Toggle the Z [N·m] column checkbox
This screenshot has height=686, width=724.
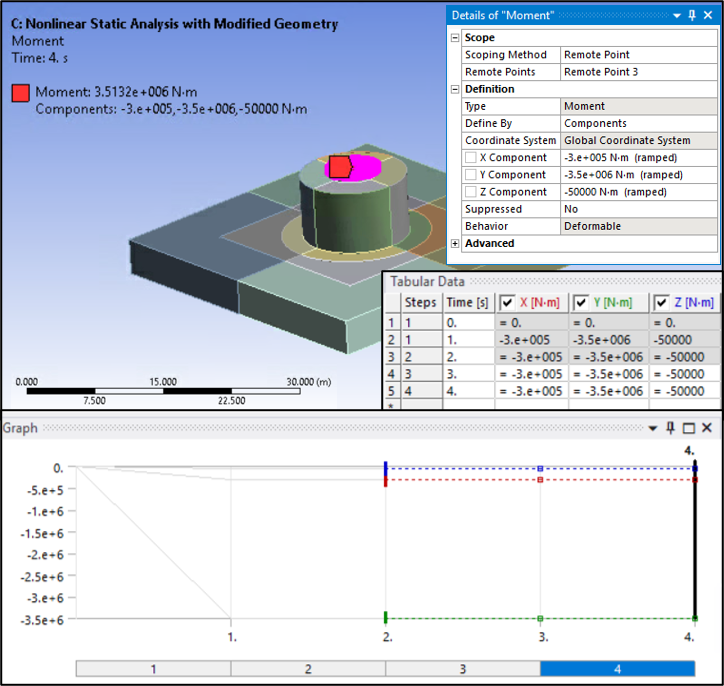[662, 303]
